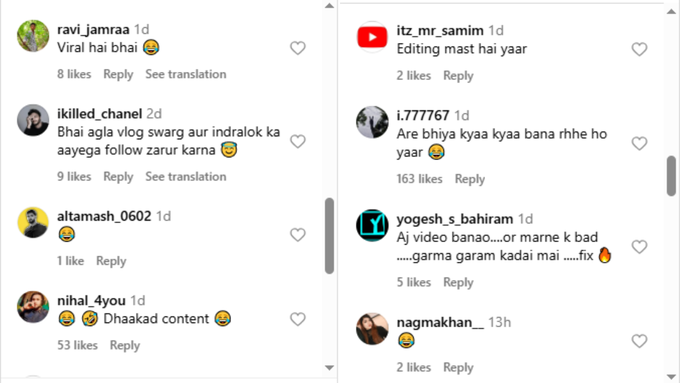The width and height of the screenshot is (680, 383).
Task: Like ravi_jamraa's comment with the heart icon
Action: [x=298, y=48]
